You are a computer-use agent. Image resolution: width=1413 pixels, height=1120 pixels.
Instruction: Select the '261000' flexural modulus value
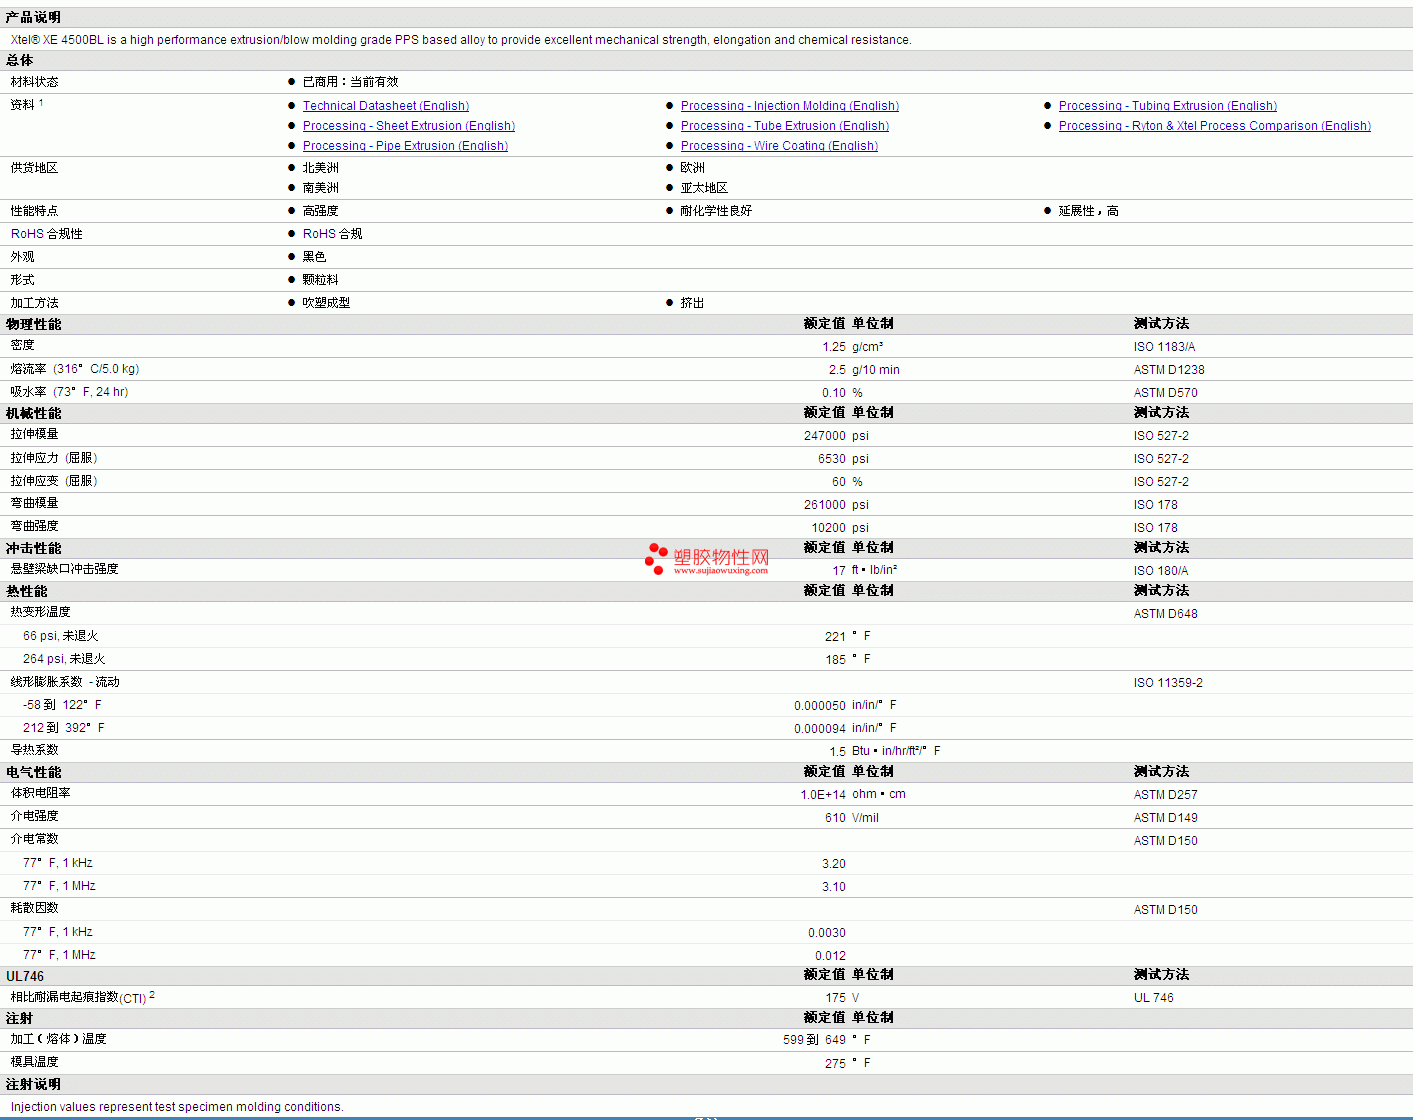(825, 505)
